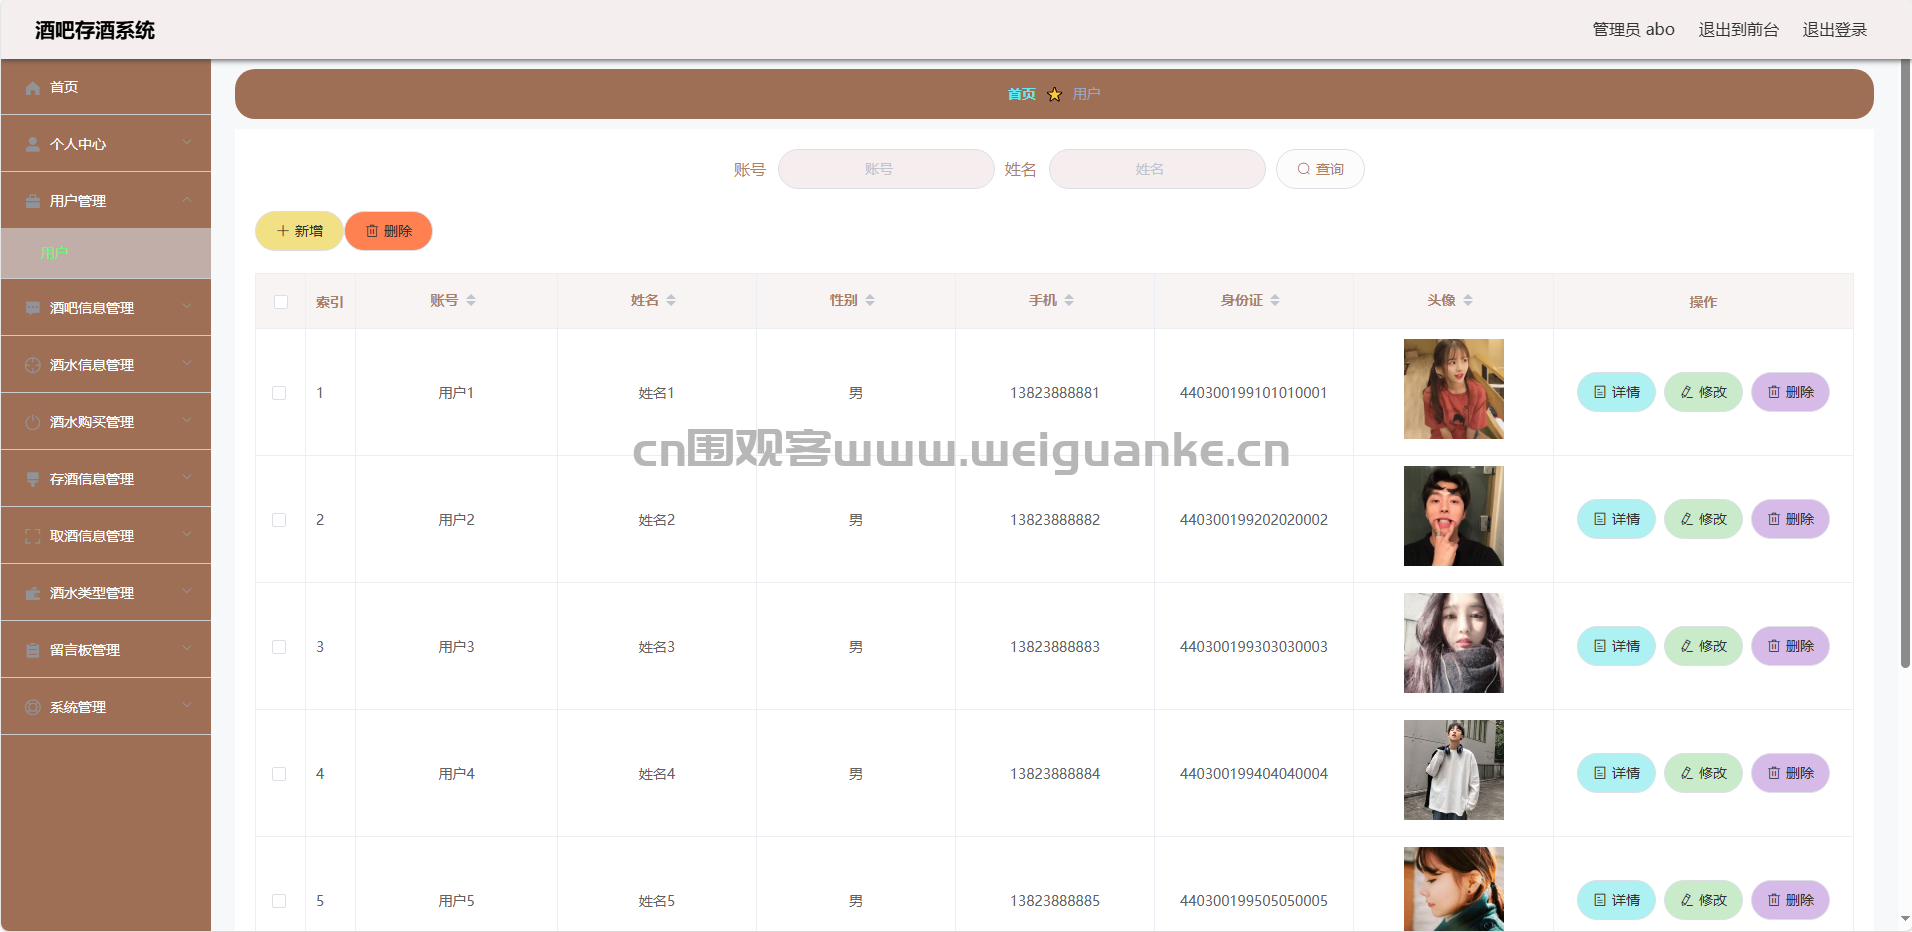
Task: Expand the 取酒信息管理 chevron
Action: [x=187, y=535]
